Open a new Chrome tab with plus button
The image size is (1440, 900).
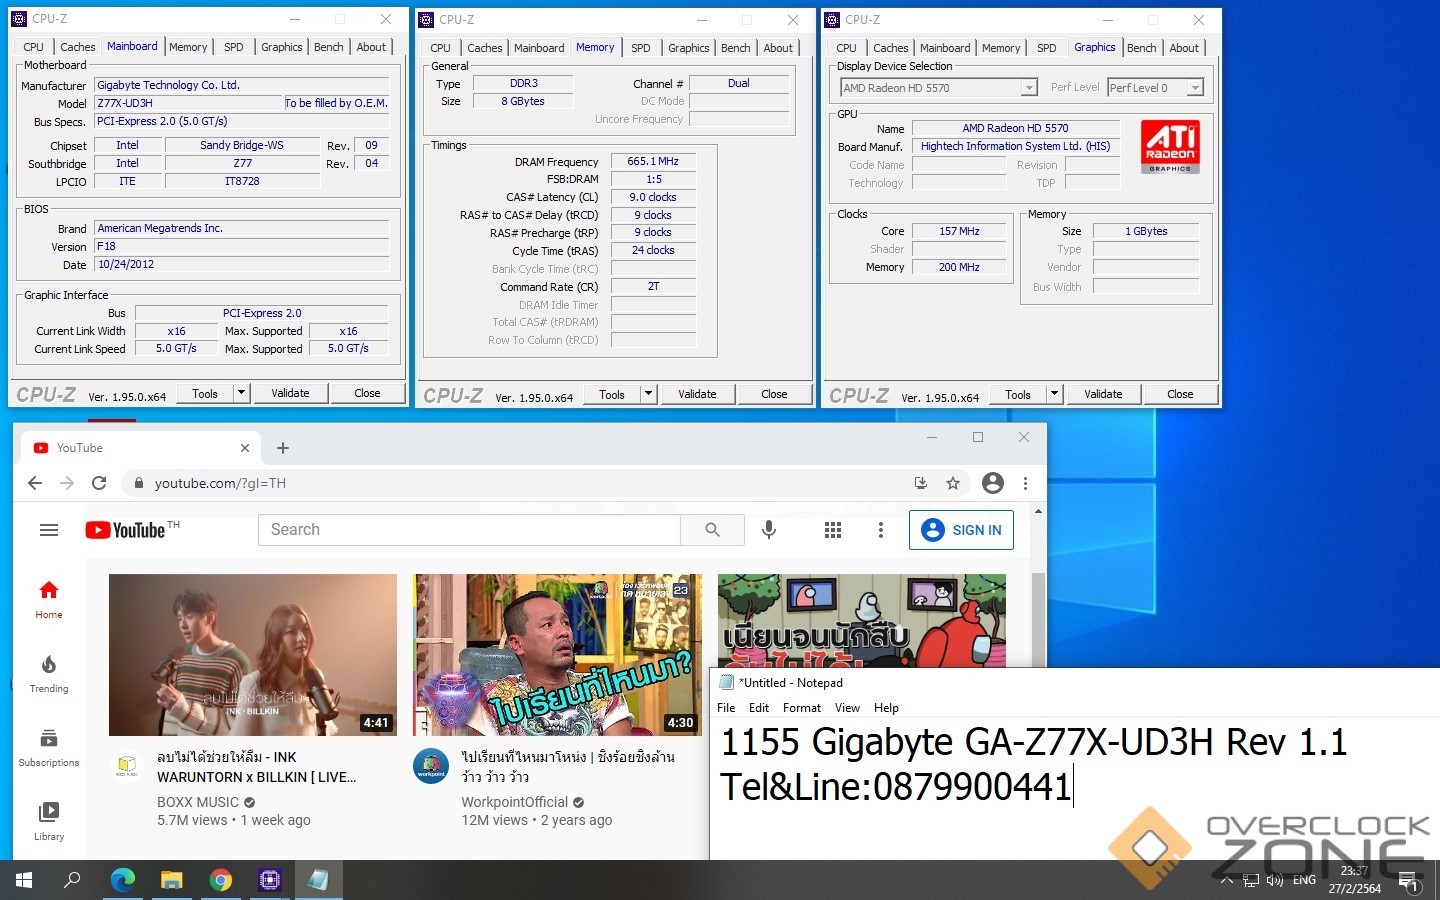click(x=283, y=448)
